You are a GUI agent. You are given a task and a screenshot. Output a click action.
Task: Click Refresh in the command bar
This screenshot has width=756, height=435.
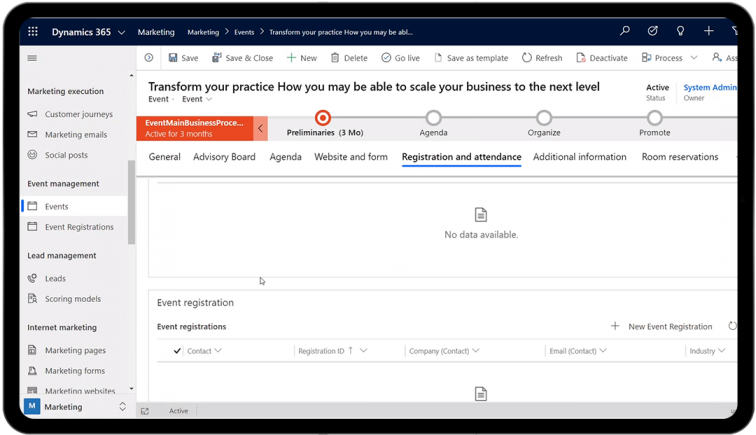tap(542, 58)
